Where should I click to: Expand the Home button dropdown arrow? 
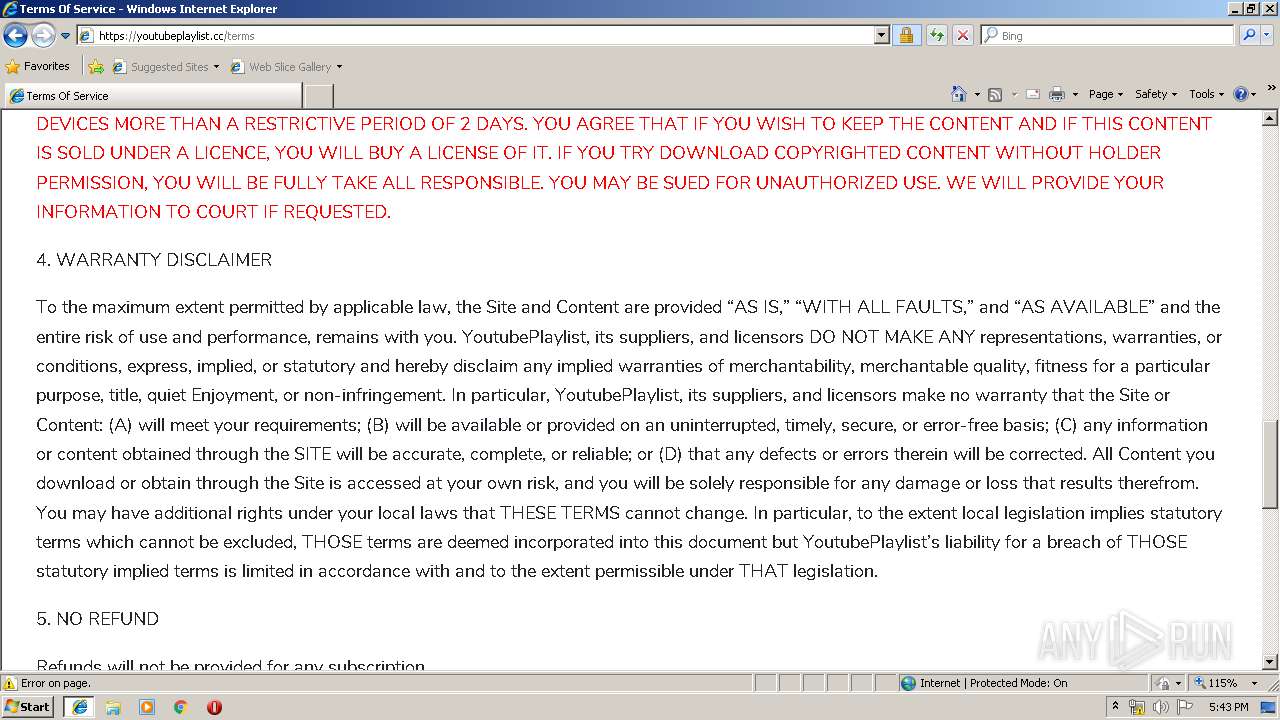click(x=976, y=94)
